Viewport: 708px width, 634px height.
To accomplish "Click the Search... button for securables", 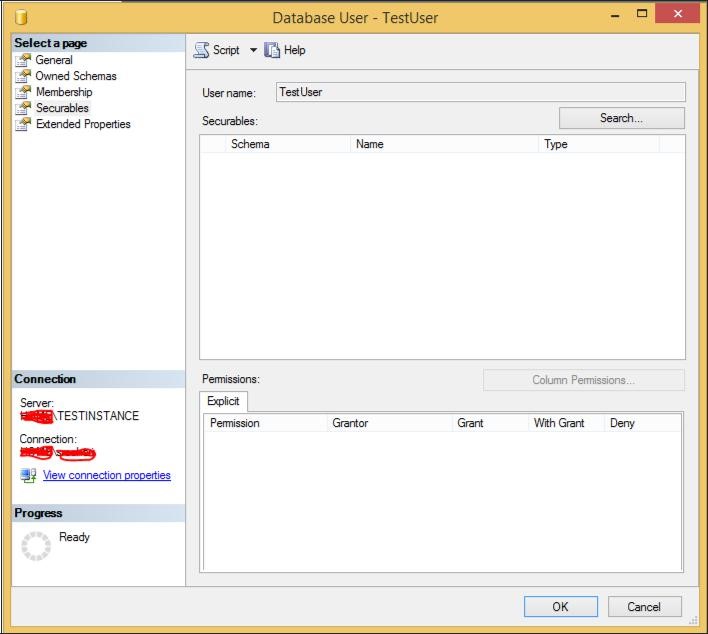I will pyautogui.click(x=621, y=118).
